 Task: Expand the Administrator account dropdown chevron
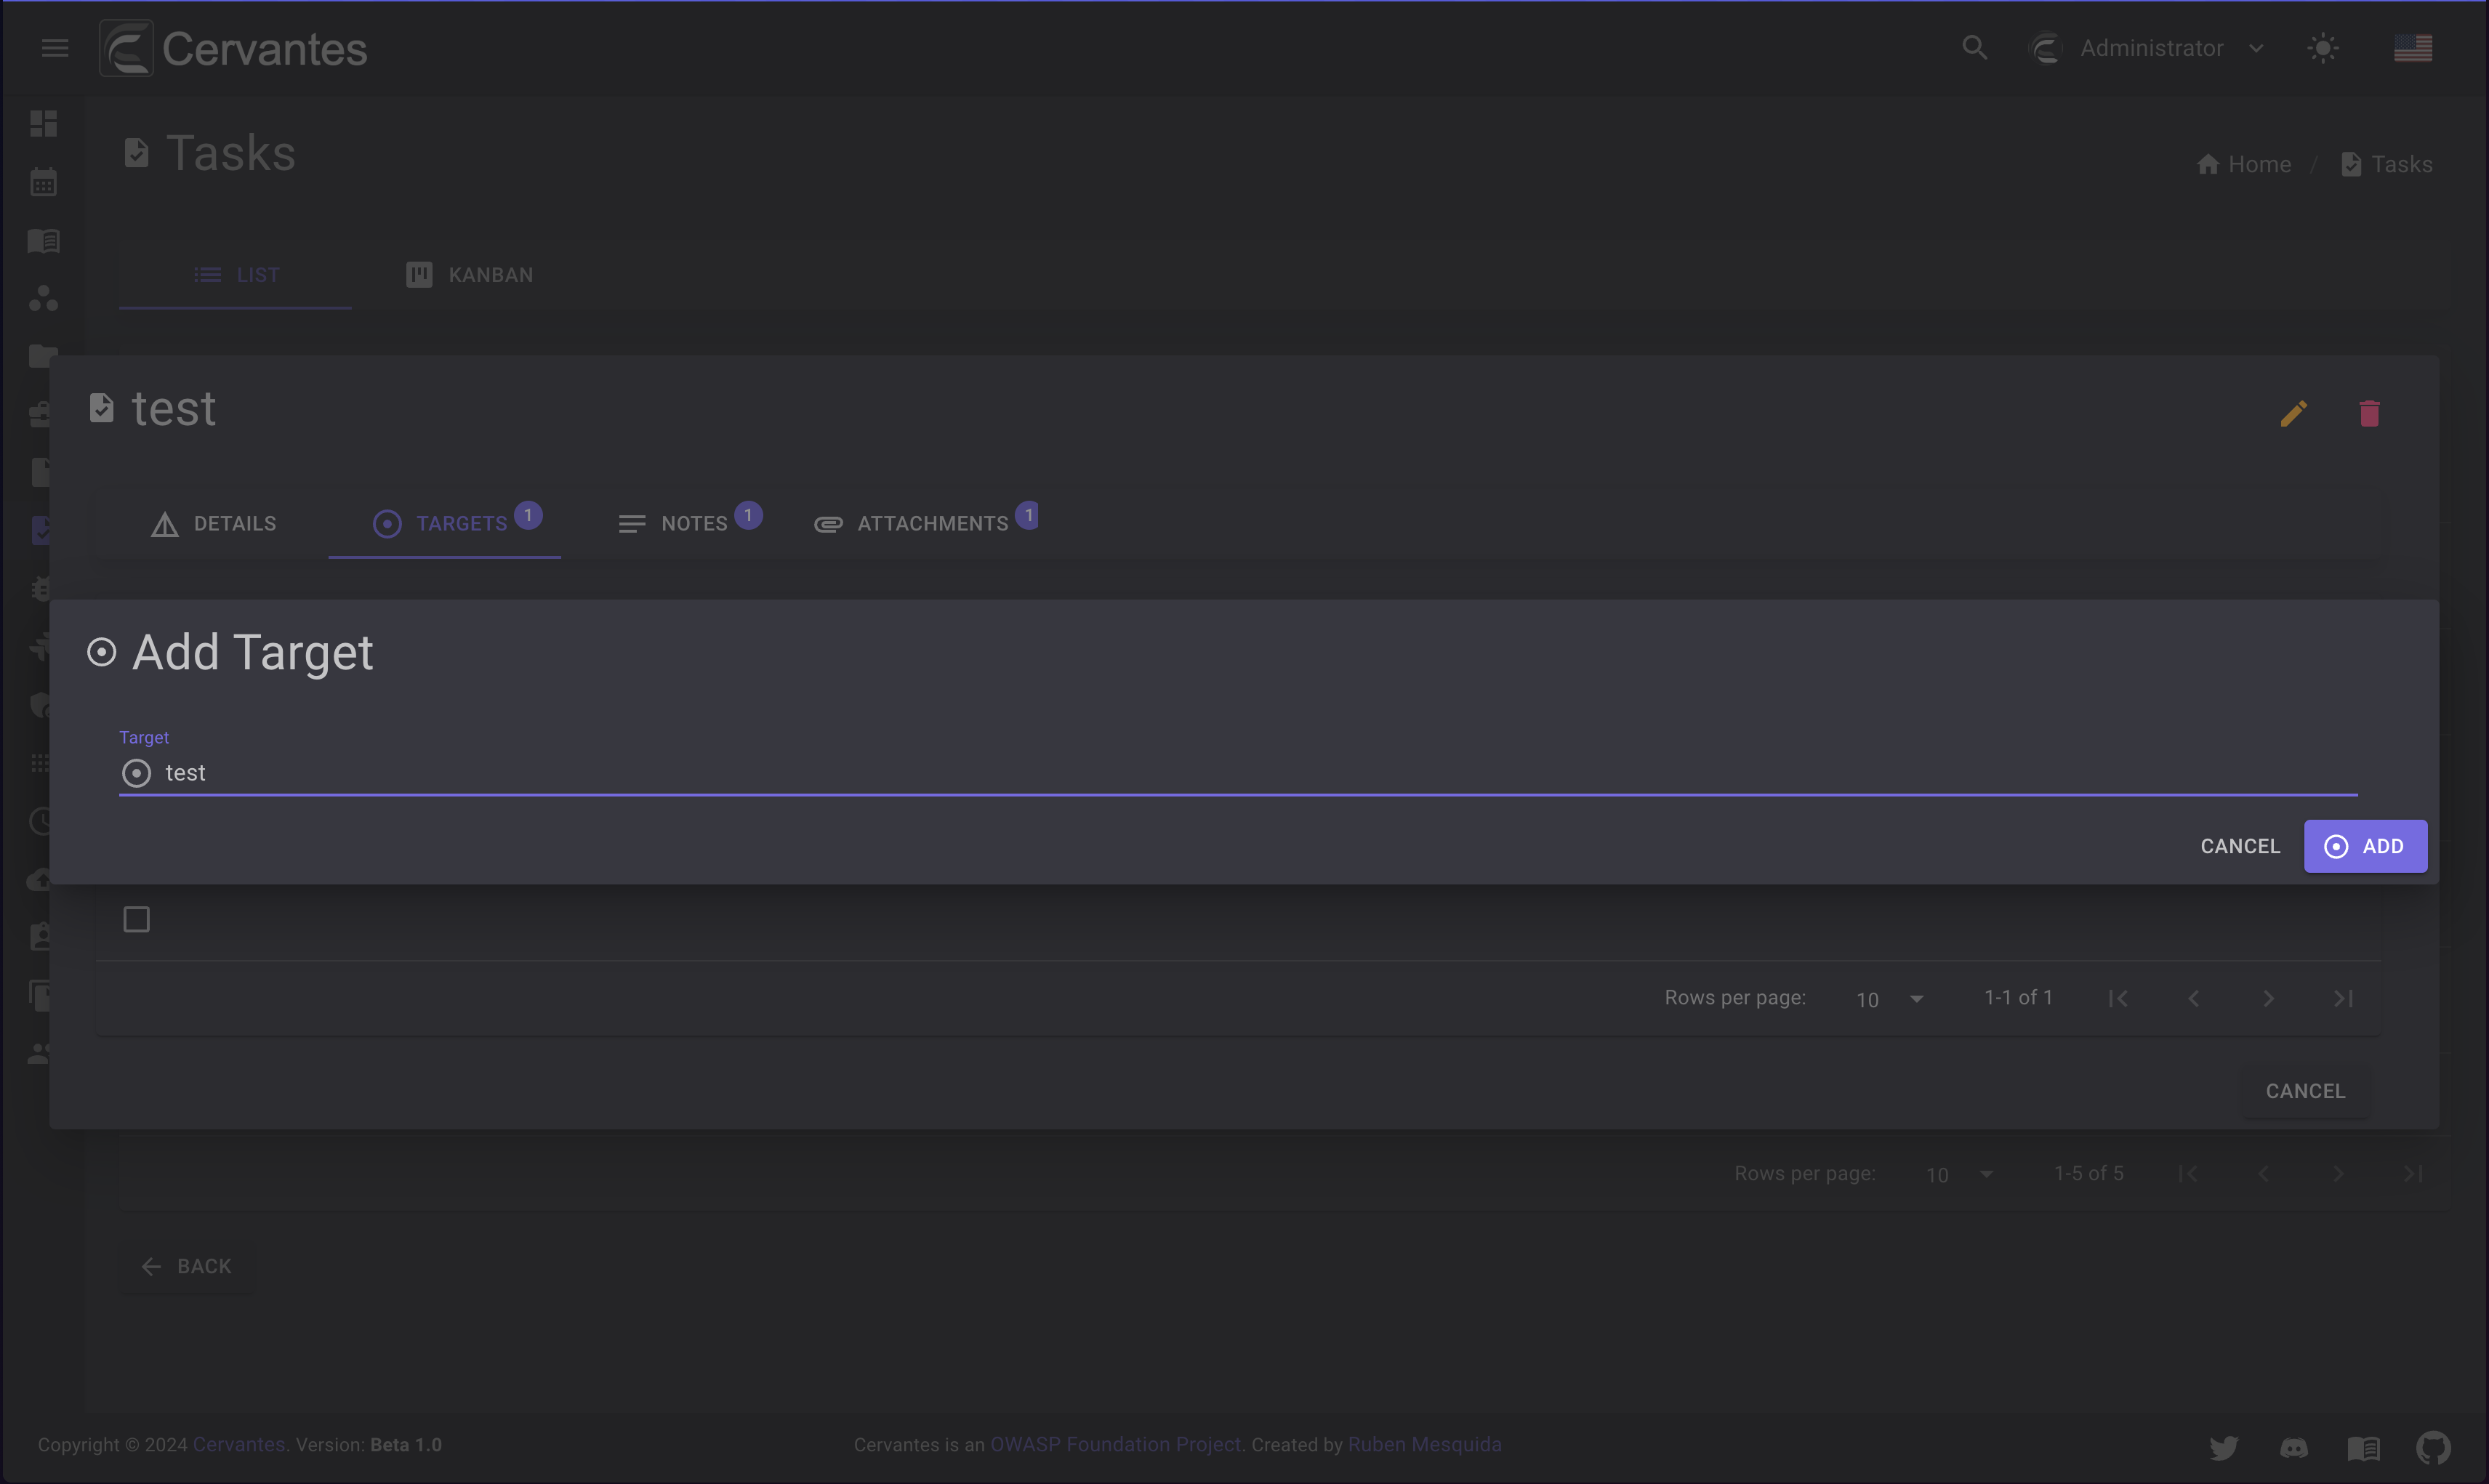[2256, 48]
